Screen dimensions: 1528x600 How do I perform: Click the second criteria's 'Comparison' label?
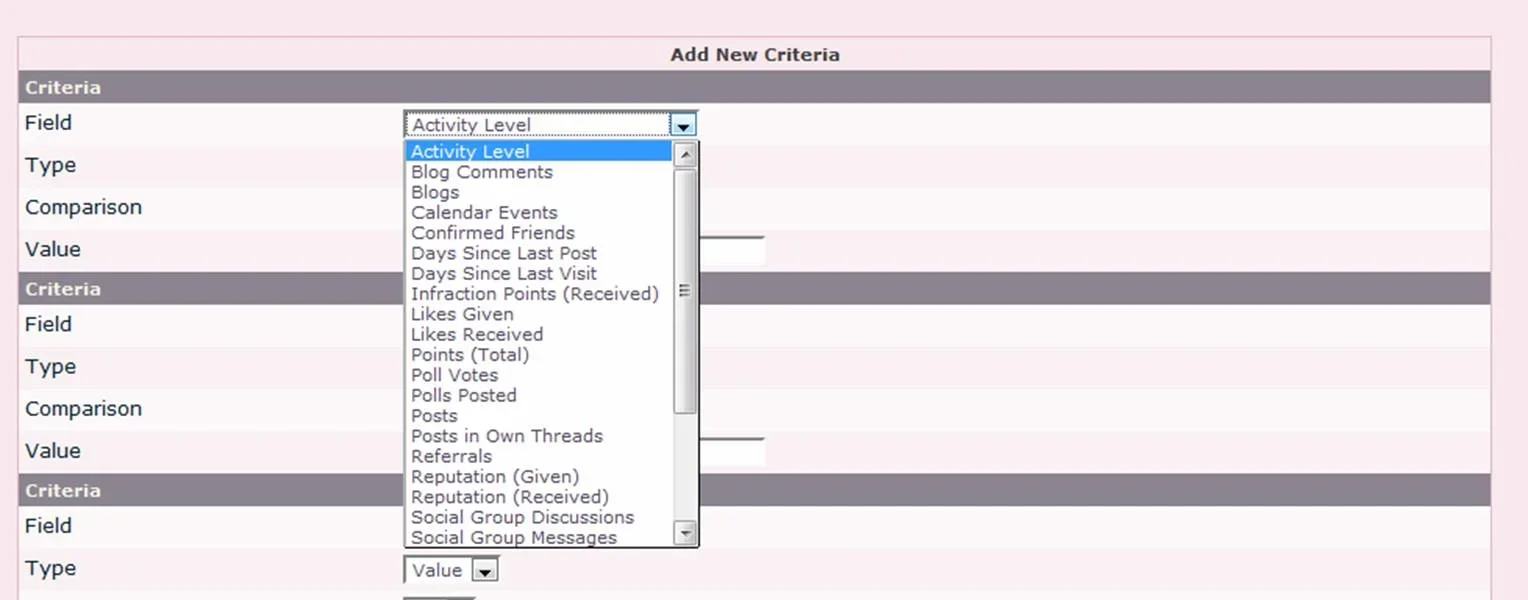pyautogui.click(x=83, y=408)
